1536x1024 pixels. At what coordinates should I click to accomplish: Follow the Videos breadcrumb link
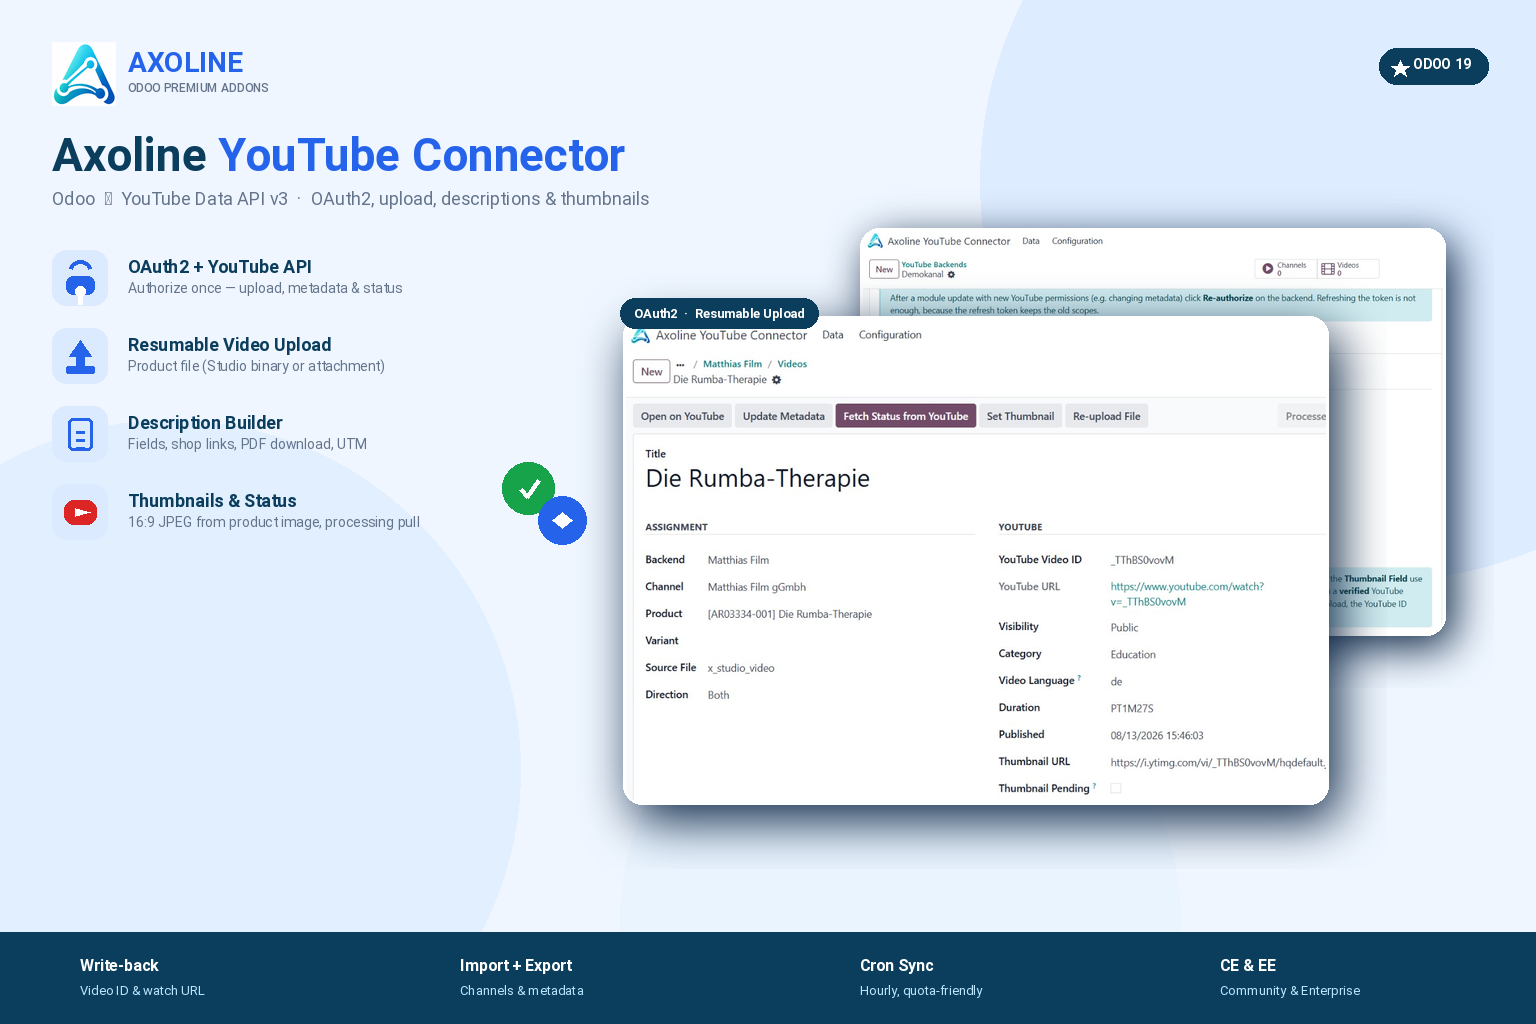point(792,364)
